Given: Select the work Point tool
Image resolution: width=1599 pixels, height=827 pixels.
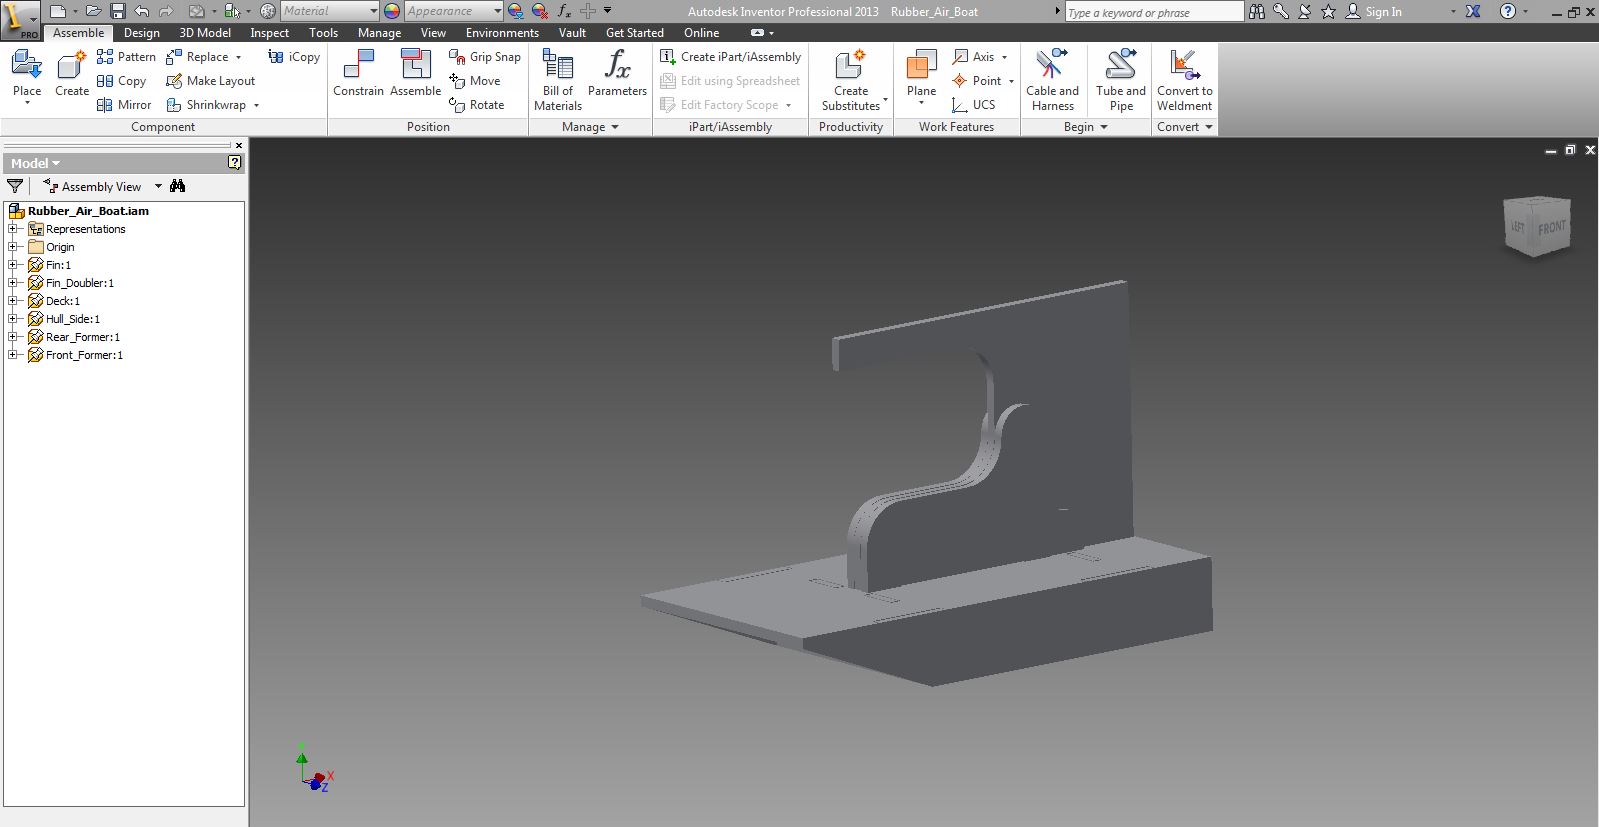Looking at the screenshot, I should [x=976, y=81].
